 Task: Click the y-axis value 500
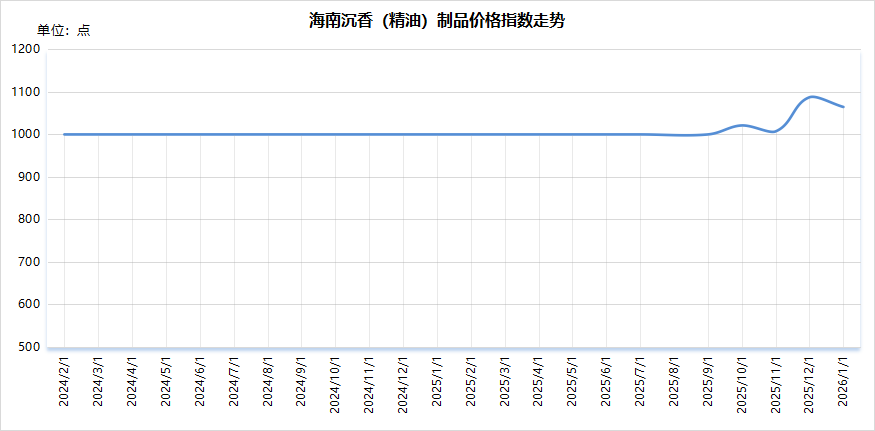click(29, 347)
